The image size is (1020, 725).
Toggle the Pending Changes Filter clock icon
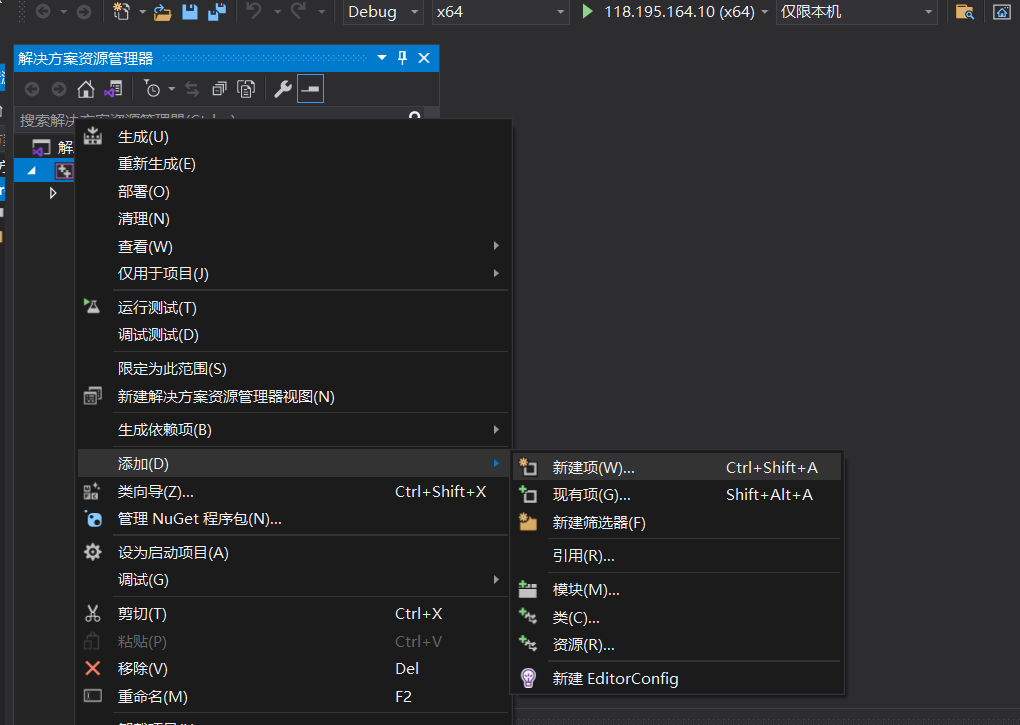click(153, 89)
